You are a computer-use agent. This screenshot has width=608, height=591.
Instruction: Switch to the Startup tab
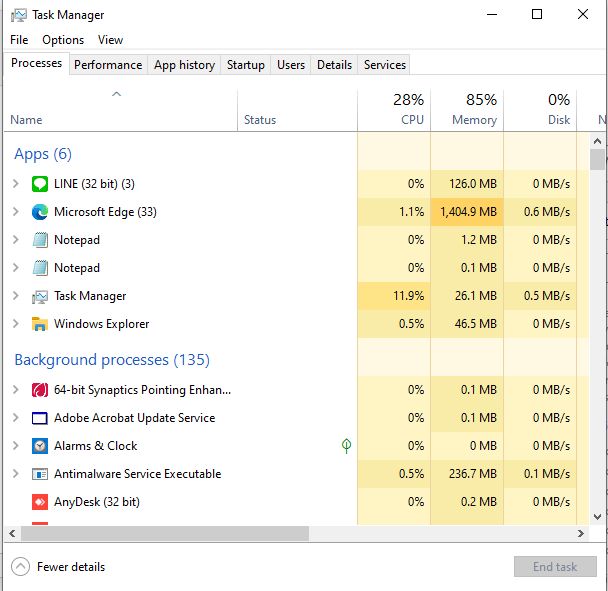pos(246,65)
